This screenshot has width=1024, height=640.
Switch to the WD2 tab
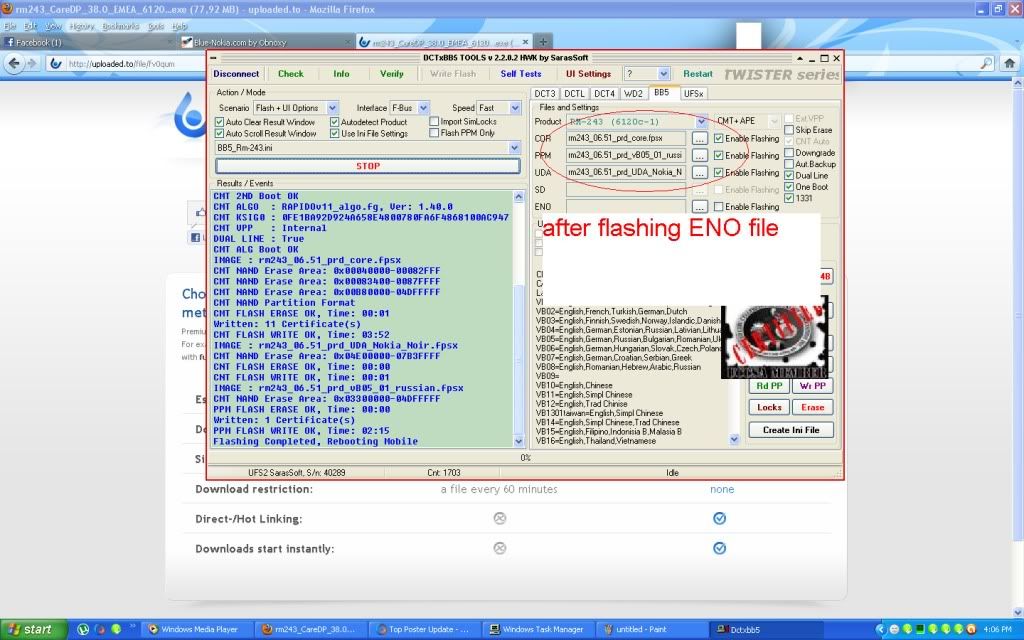coord(633,93)
